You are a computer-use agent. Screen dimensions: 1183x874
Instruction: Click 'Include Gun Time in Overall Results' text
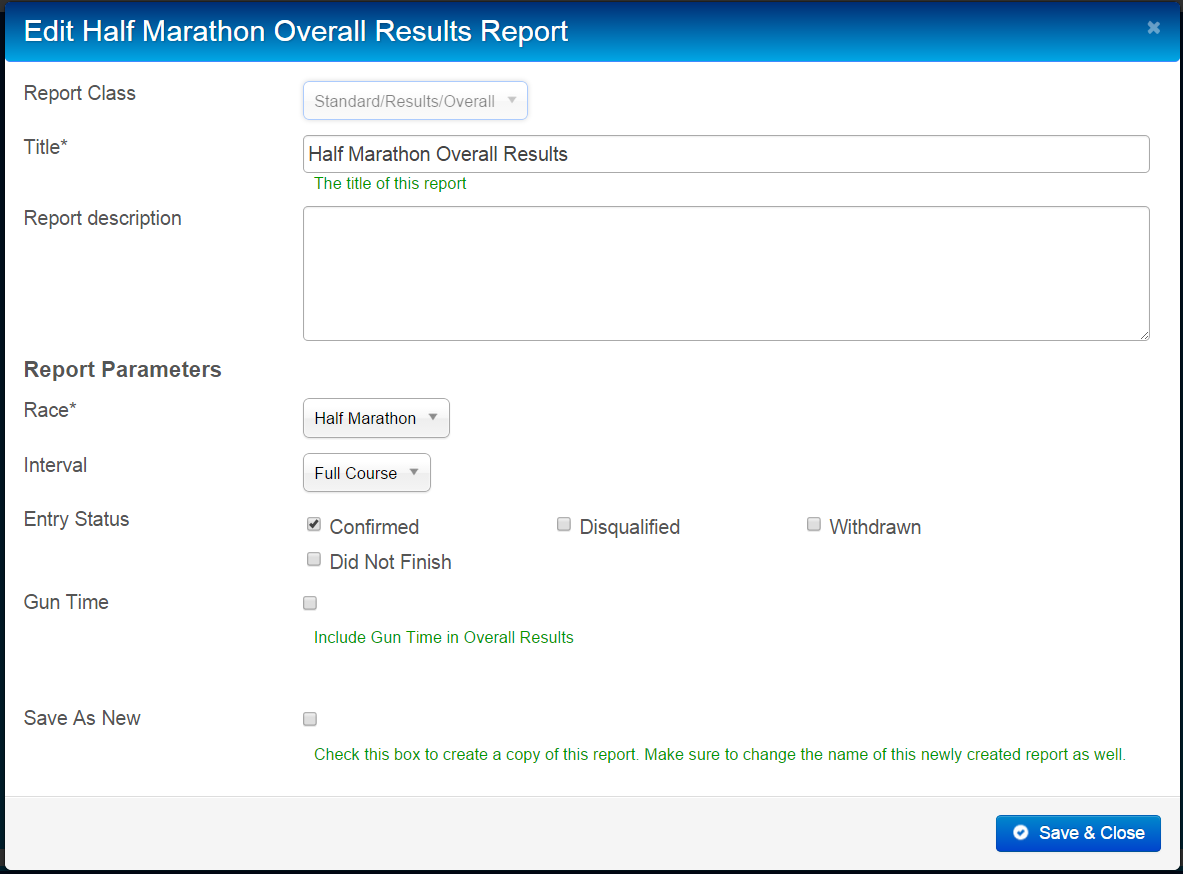[x=444, y=638]
